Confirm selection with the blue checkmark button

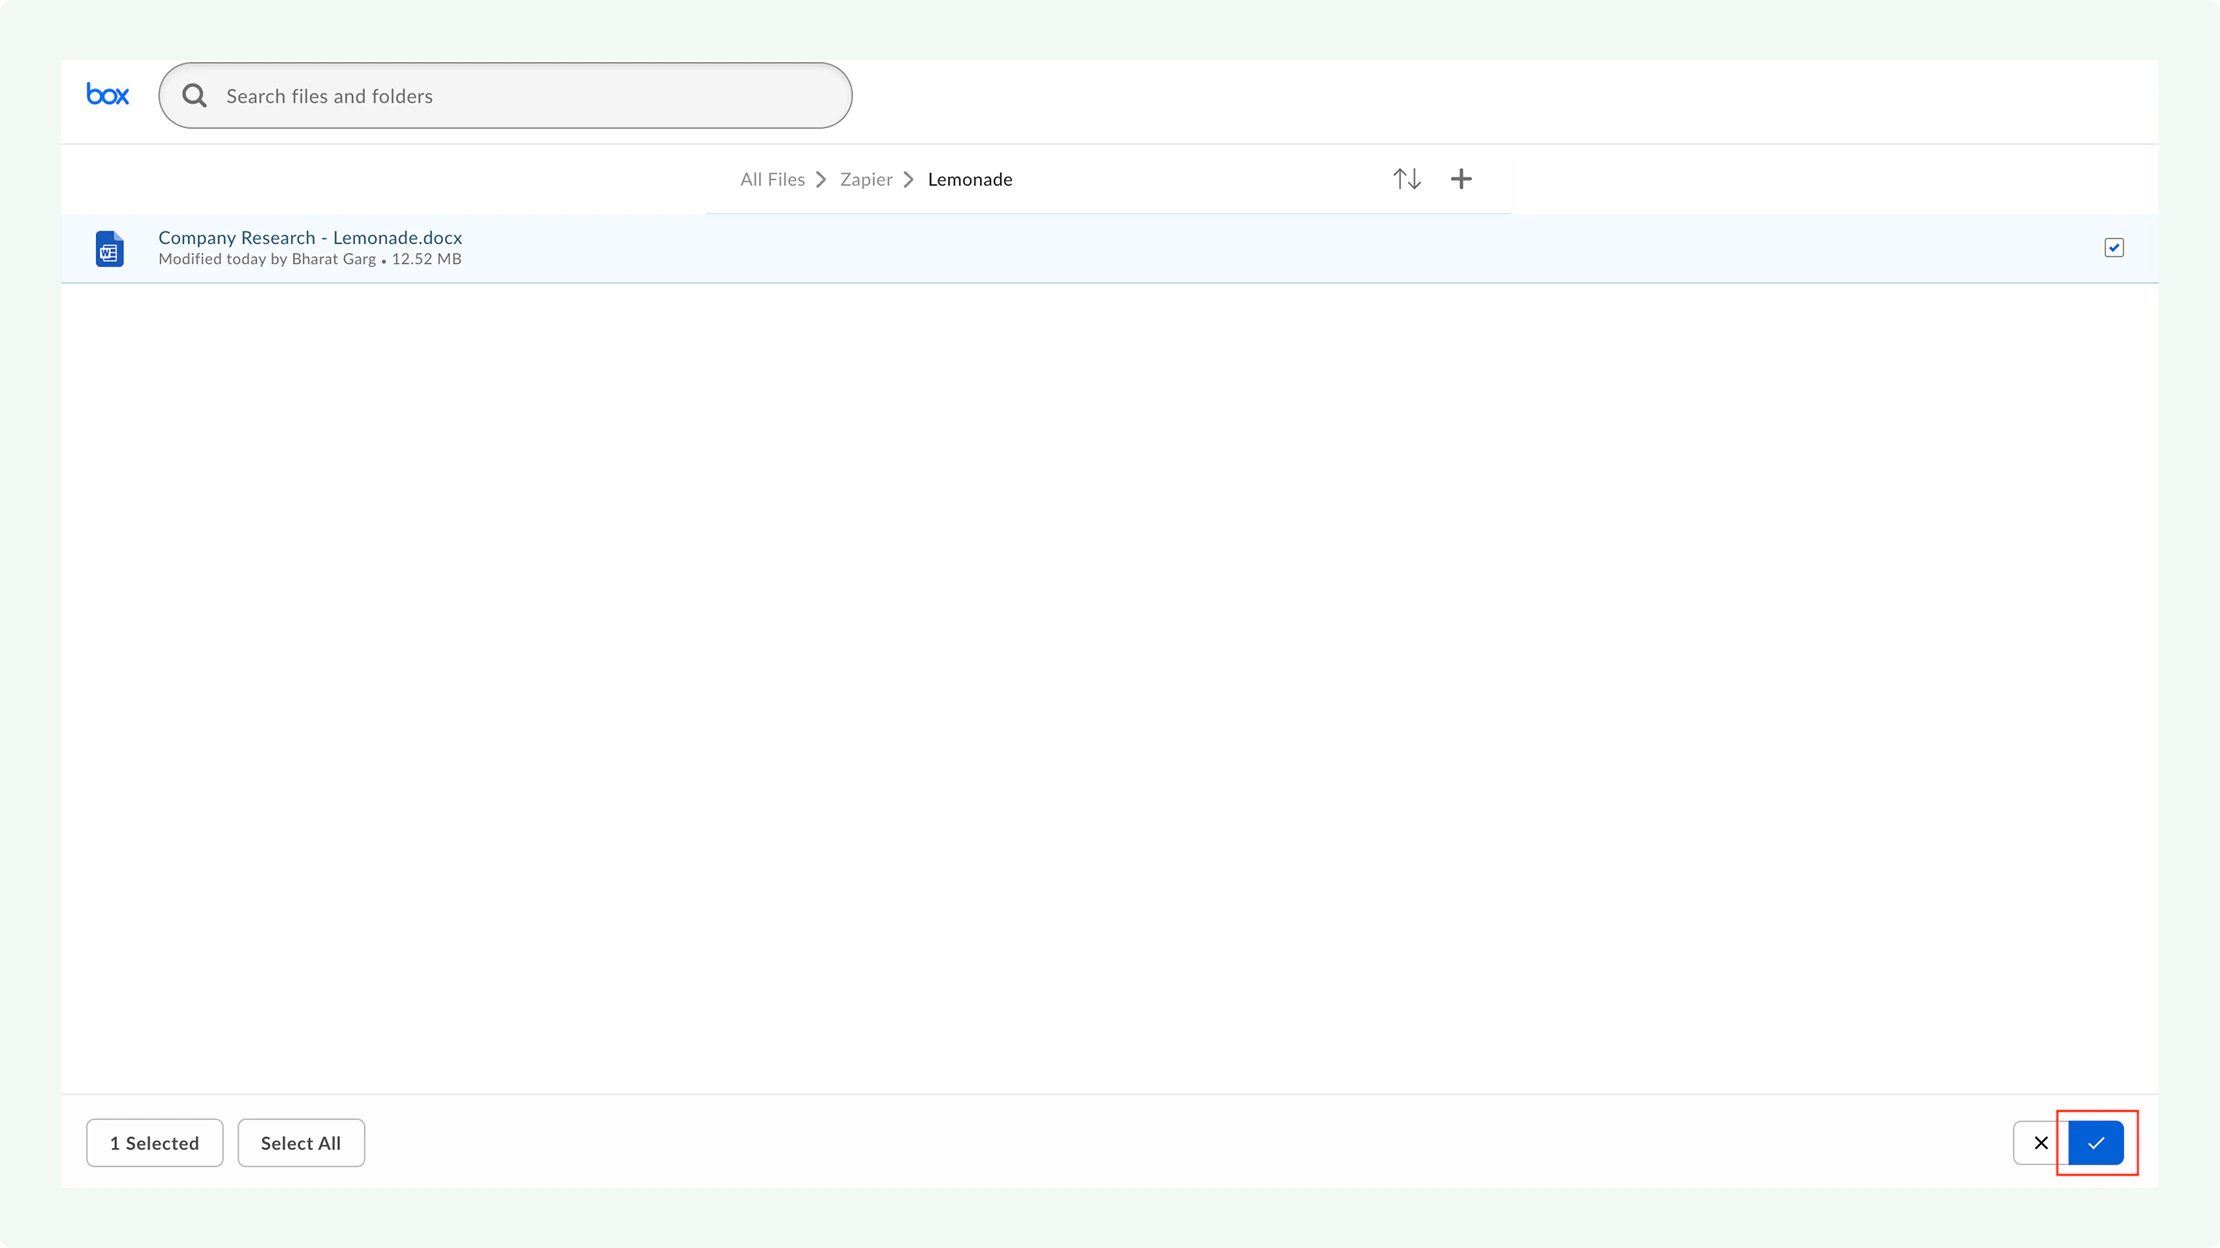[x=2096, y=1142]
